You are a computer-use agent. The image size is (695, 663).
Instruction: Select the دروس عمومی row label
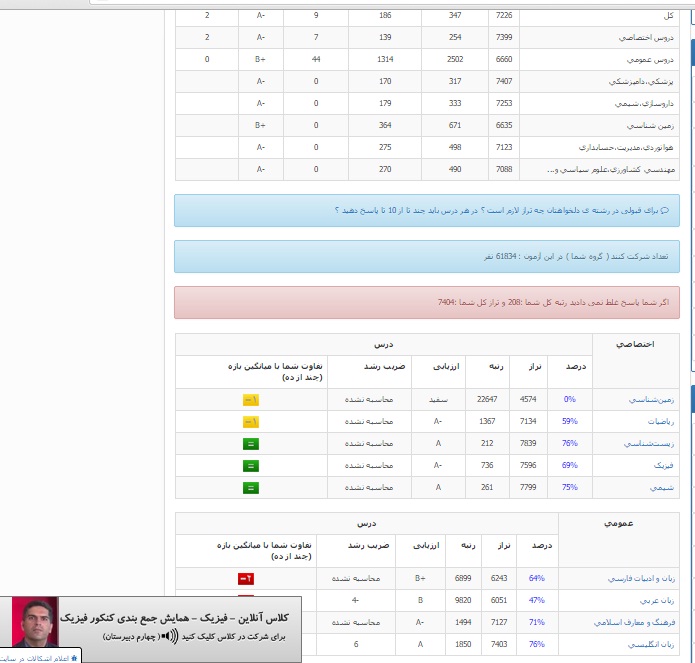tap(650, 60)
